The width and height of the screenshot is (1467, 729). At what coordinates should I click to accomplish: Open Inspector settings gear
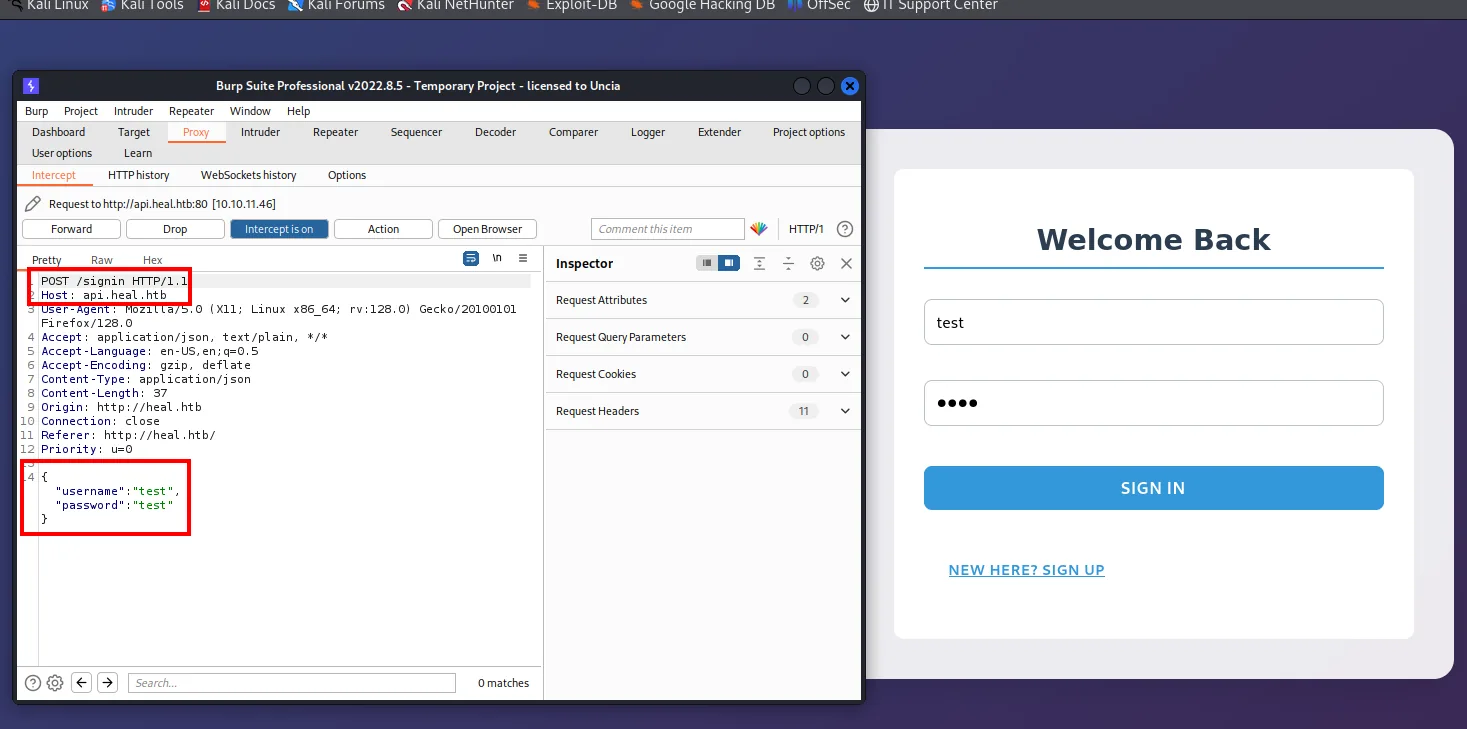[817, 263]
